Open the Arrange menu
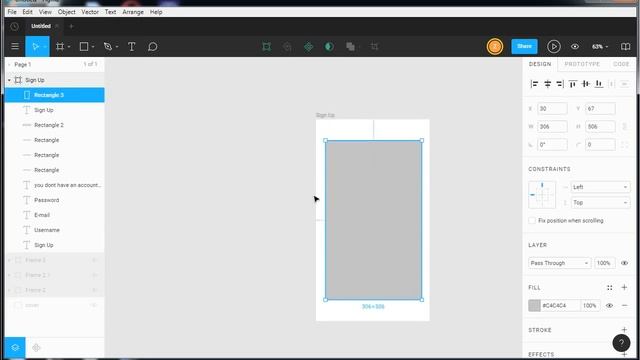 pos(133,12)
